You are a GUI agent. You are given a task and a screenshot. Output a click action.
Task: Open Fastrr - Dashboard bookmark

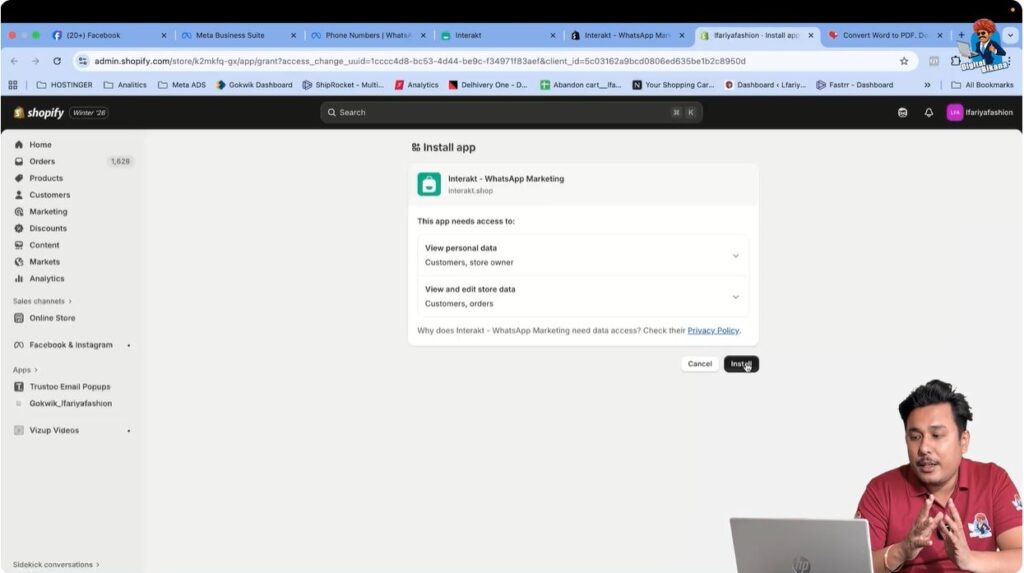pyautogui.click(x=855, y=85)
